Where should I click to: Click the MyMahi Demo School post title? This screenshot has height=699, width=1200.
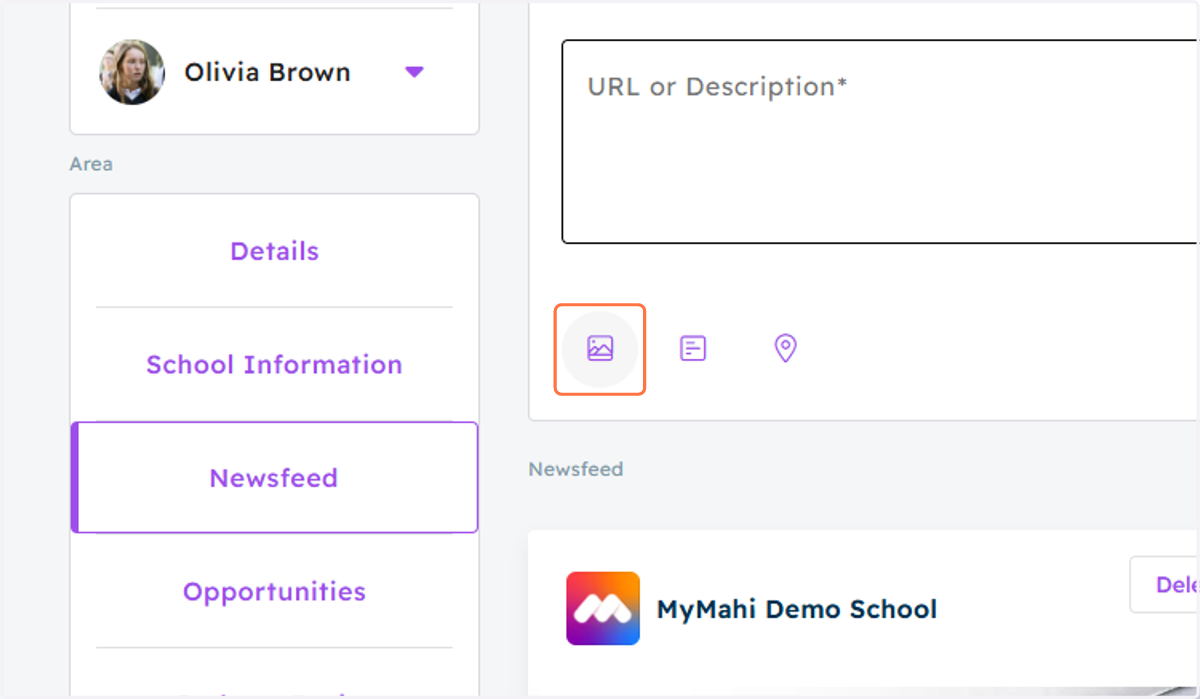(x=797, y=609)
